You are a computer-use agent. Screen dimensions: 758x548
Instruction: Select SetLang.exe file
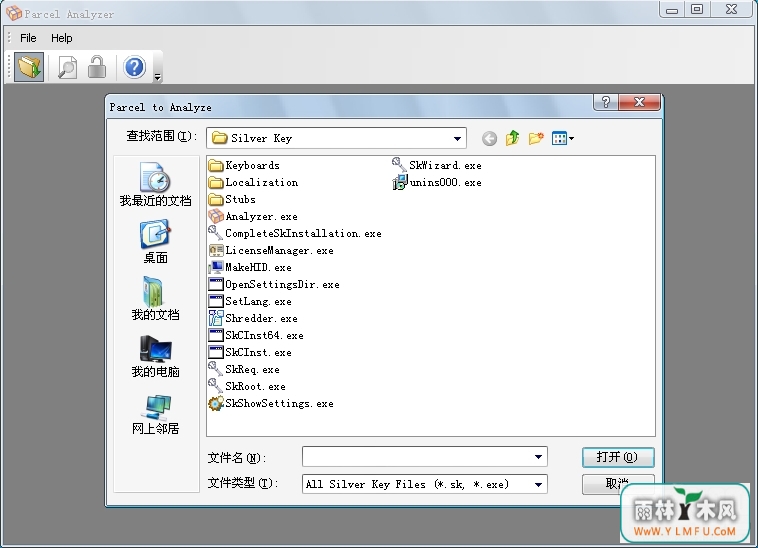pyautogui.click(x=250, y=302)
